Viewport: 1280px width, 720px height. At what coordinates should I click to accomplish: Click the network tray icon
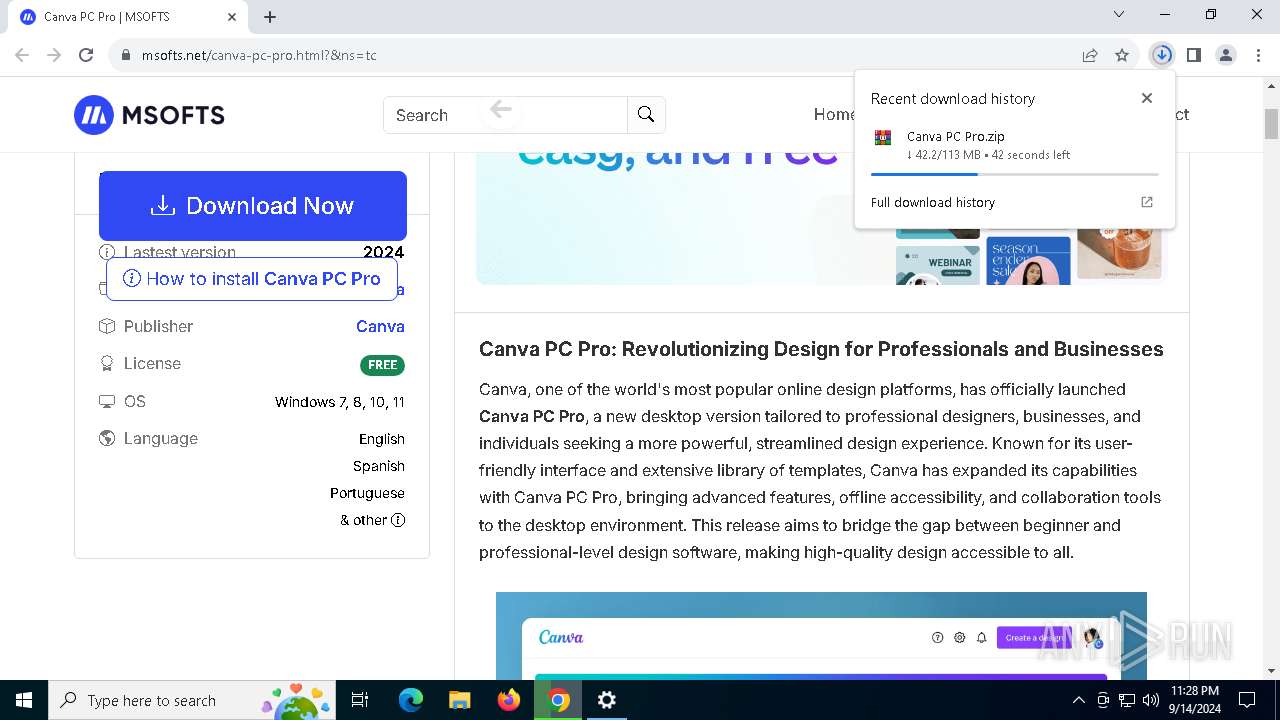[x=1127, y=700]
